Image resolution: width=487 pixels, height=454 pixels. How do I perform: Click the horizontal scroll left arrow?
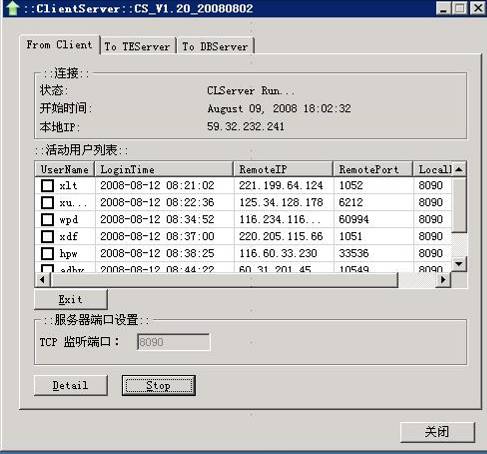pos(42,279)
